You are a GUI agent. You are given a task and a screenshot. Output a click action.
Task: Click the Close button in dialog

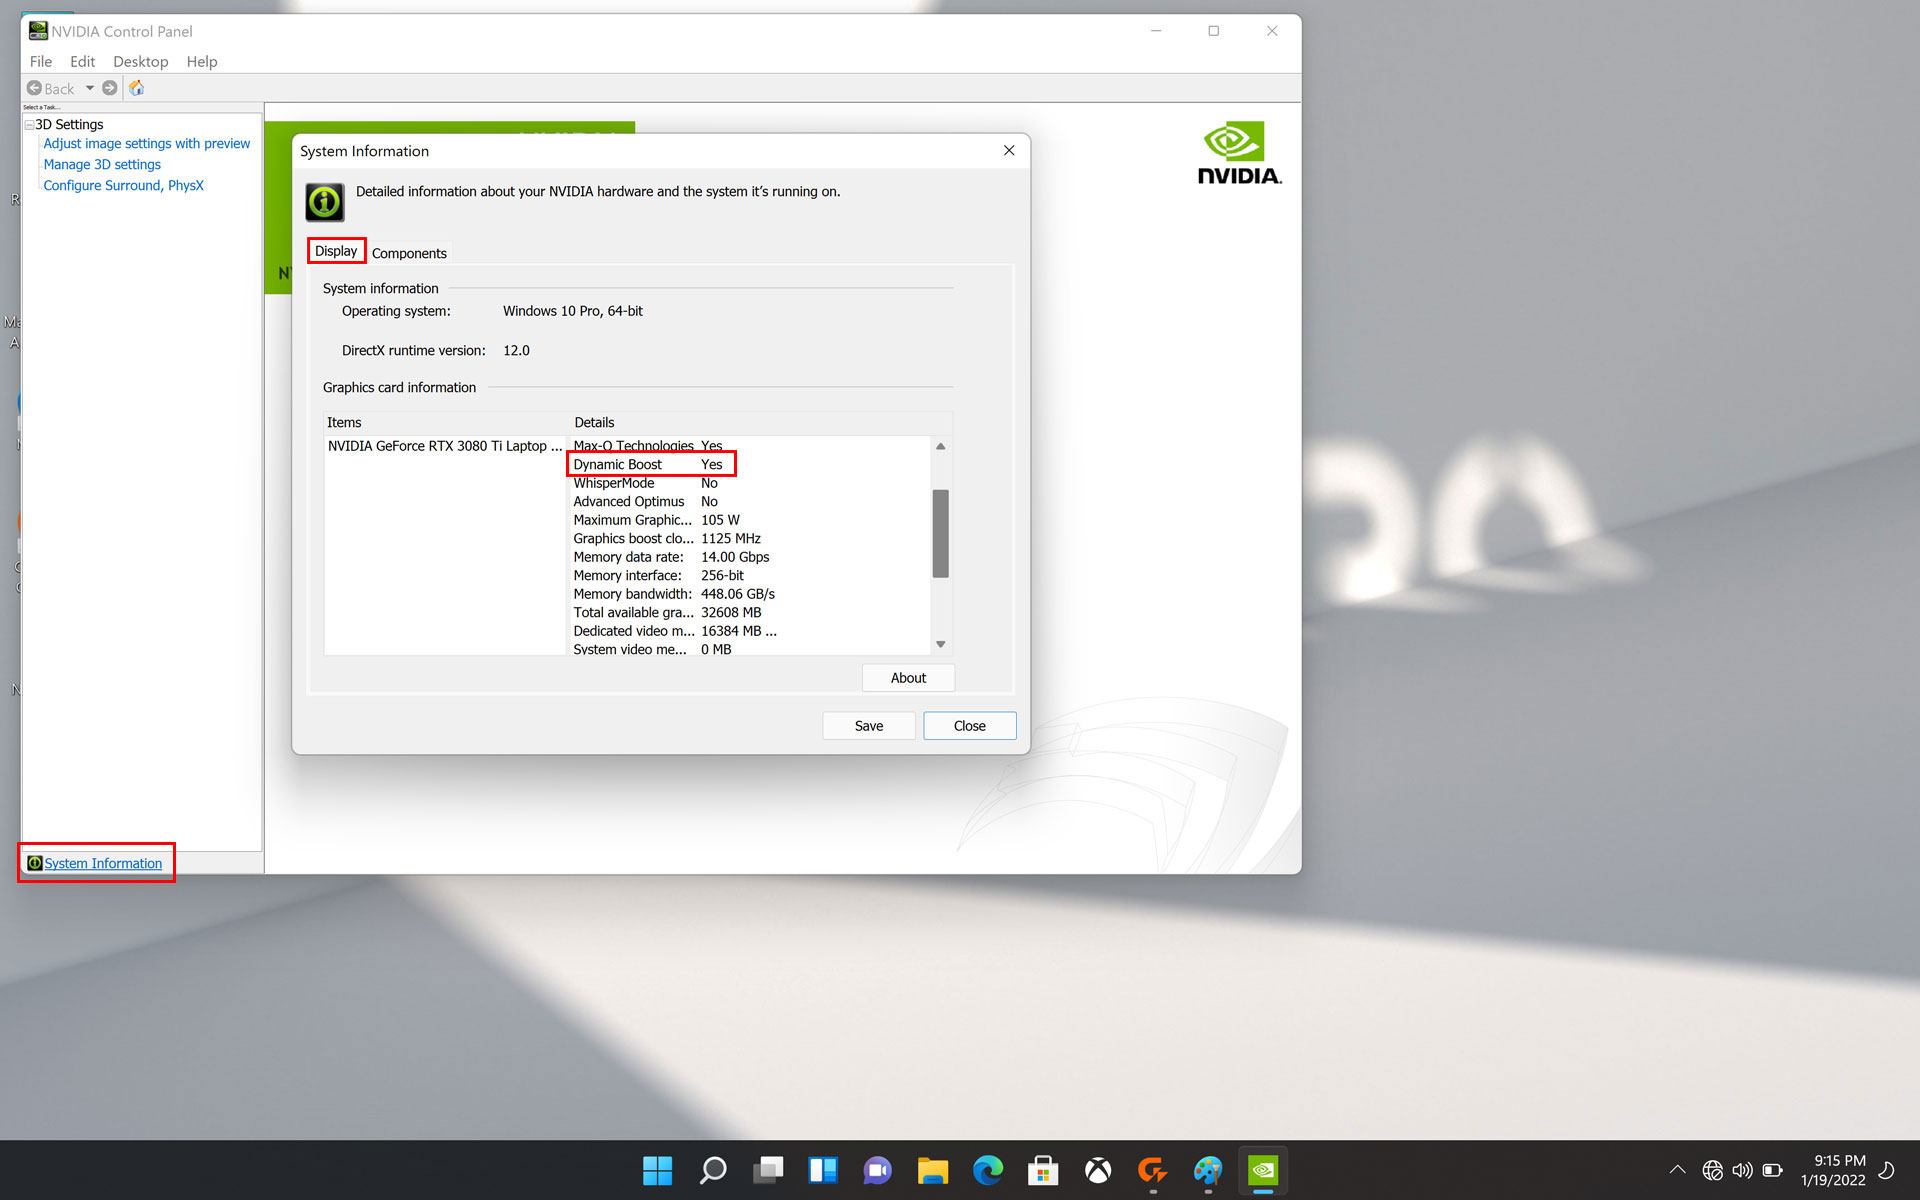tap(970, 726)
